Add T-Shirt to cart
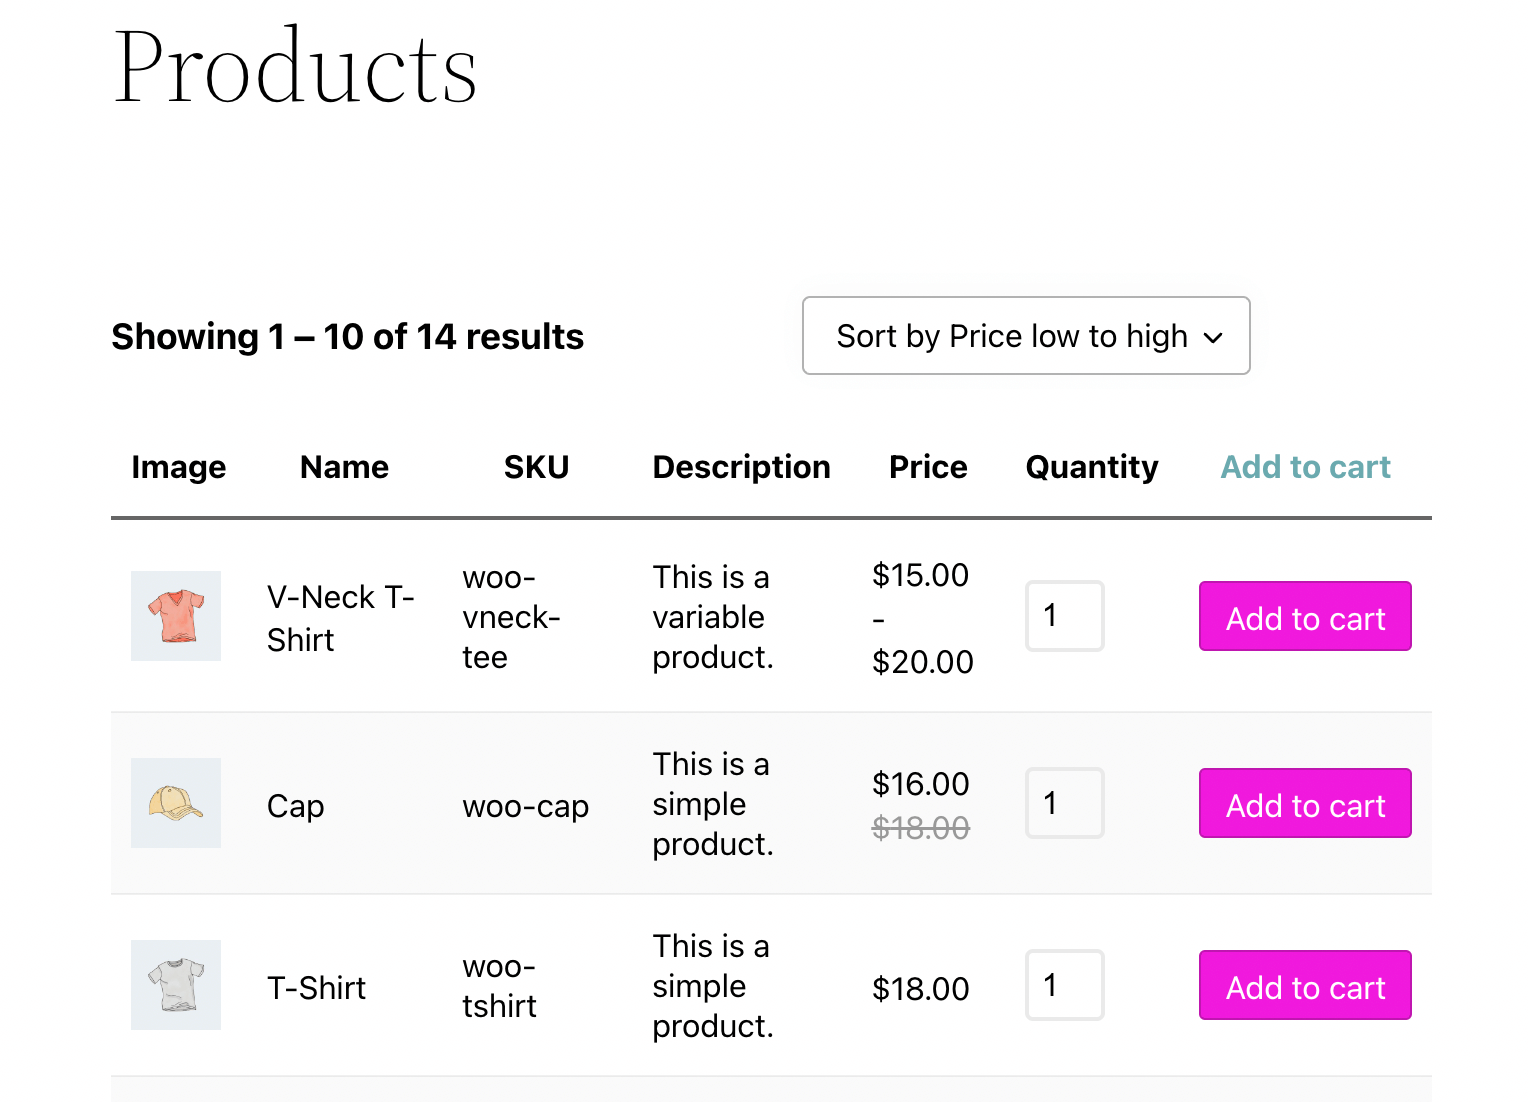The width and height of the screenshot is (1528, 1102). [x=1305, y=985]
